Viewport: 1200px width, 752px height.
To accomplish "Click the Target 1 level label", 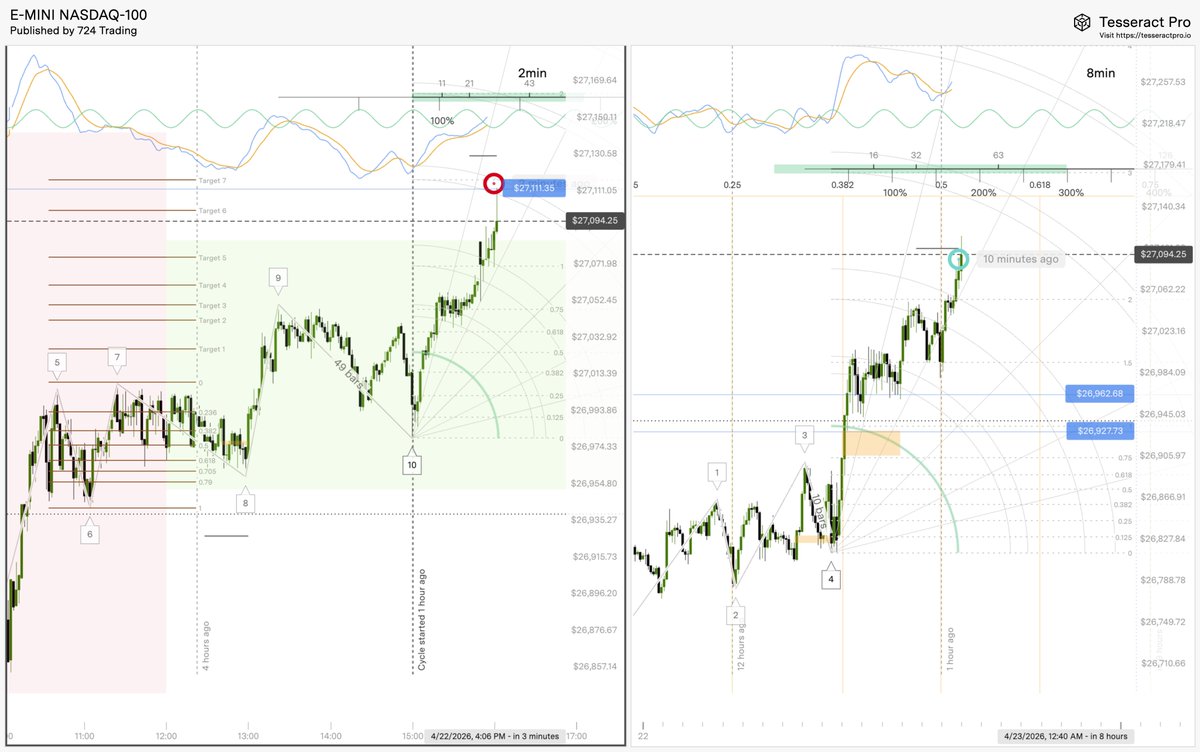I will coord(213,349).
